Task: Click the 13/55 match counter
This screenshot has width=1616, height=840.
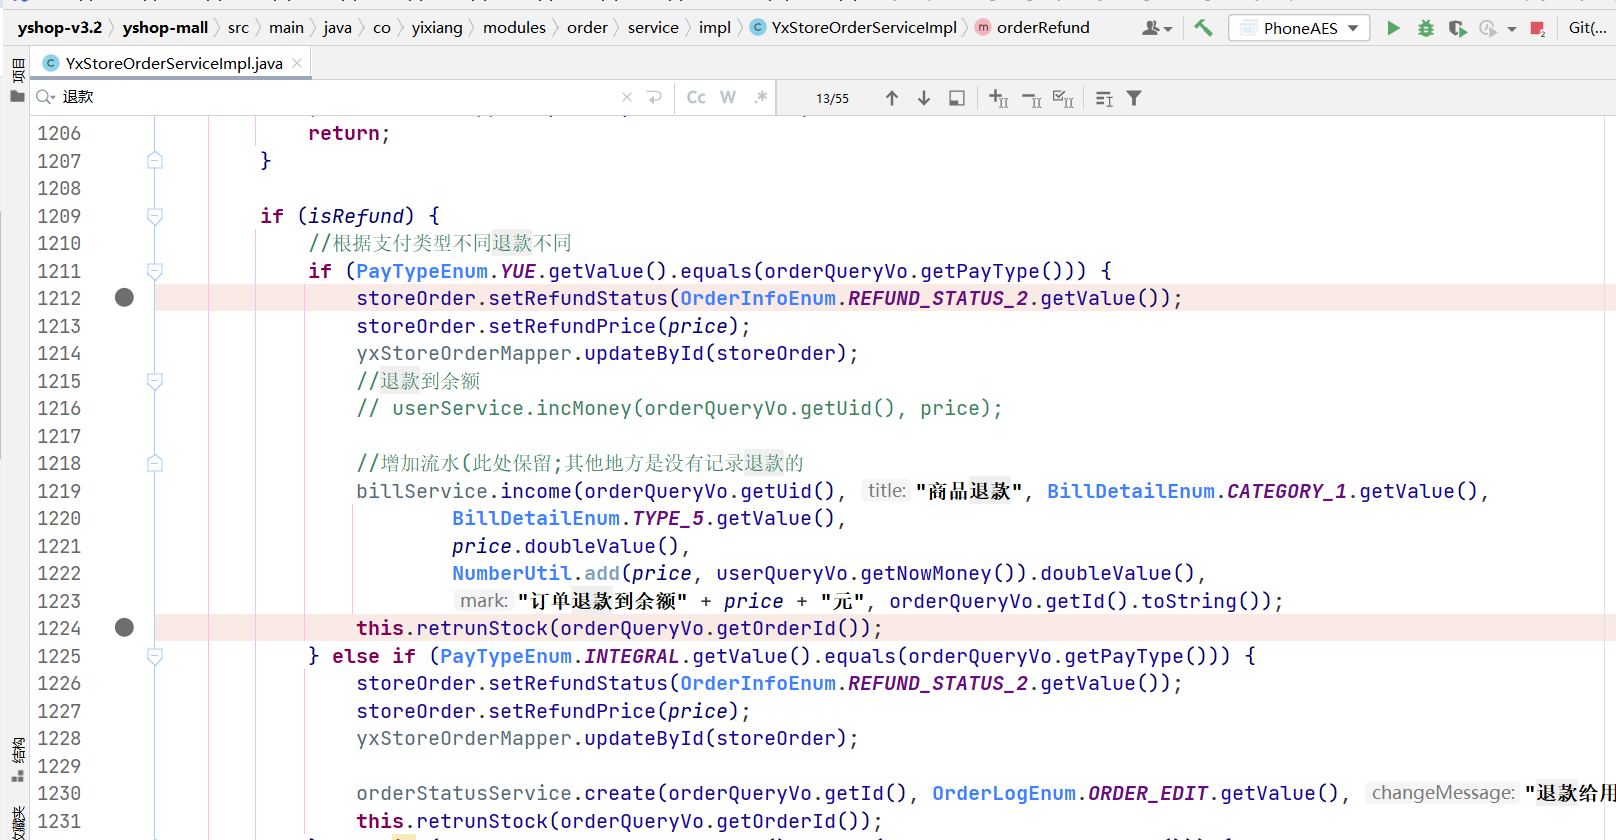Action: pyautogui.click(x=832, y=98)
